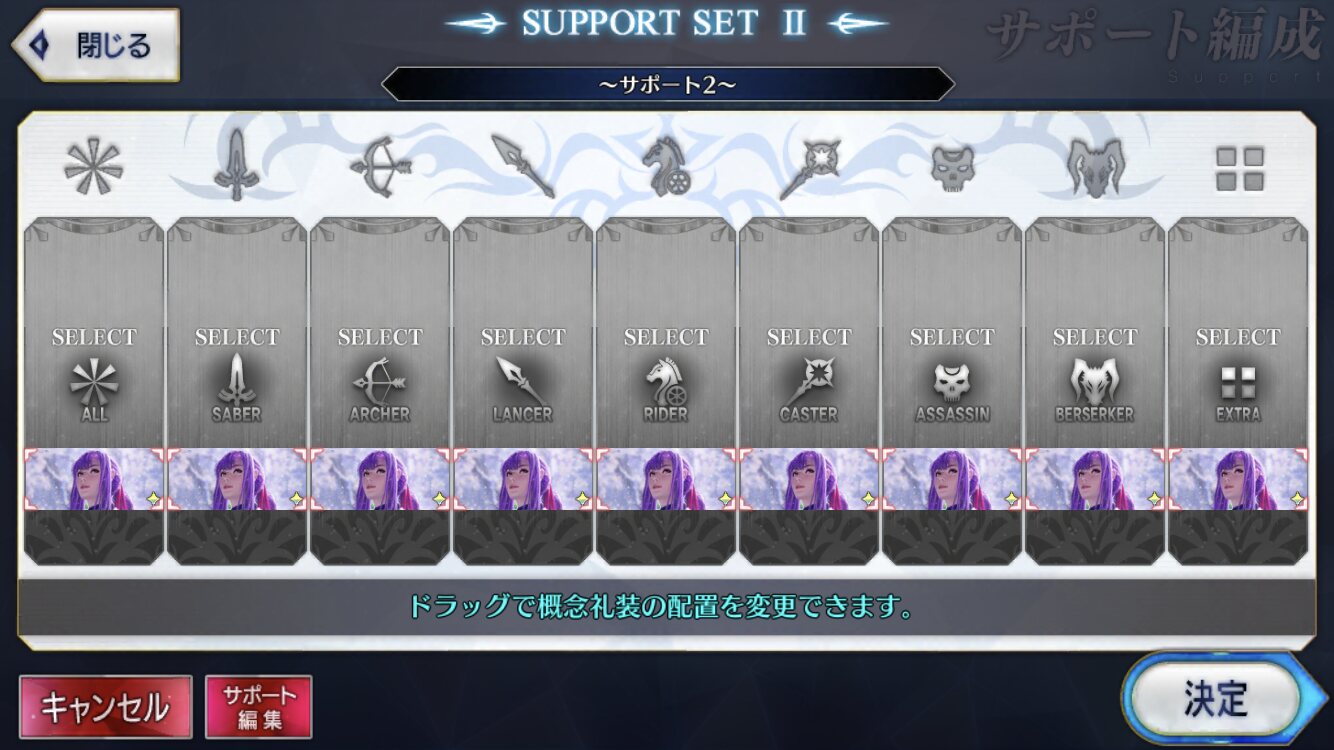Open サポート編集 support edit
1334x750 pixels.
(259, 707)
